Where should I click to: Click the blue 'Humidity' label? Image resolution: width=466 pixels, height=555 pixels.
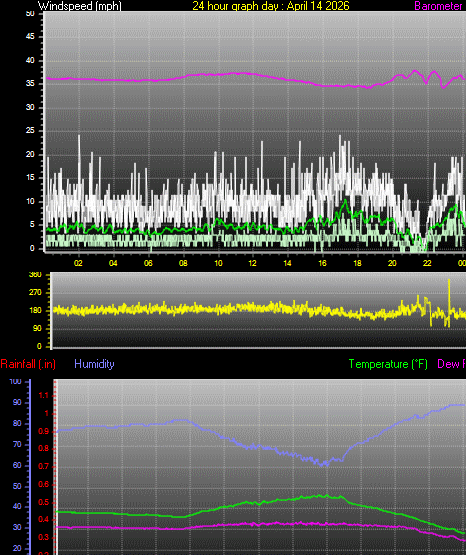pyautogui.click(x=94, y=364)
